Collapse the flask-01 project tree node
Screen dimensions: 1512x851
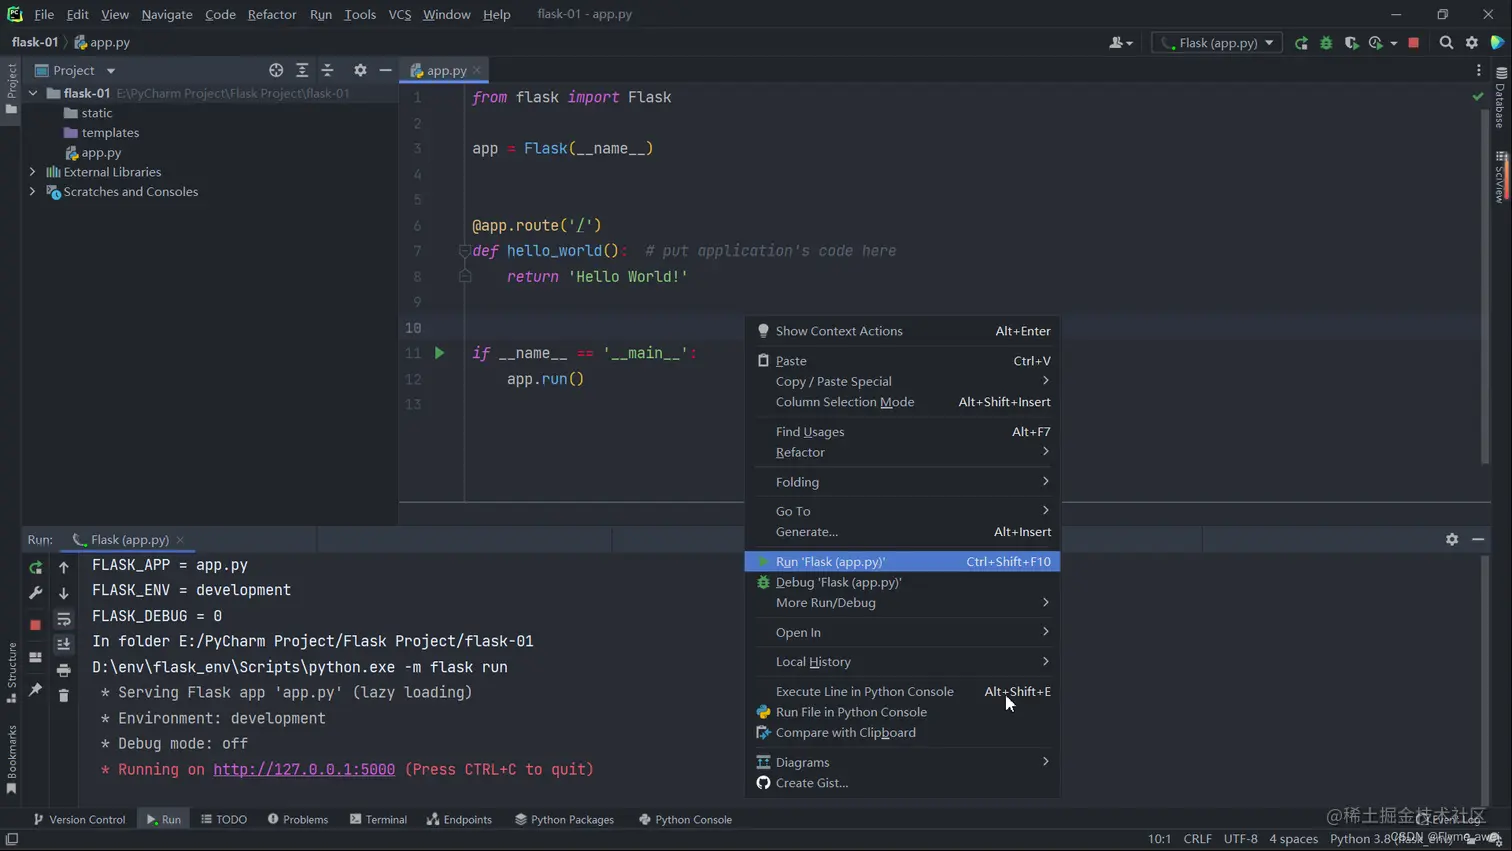pyautogui.click(x=33, y=93)
